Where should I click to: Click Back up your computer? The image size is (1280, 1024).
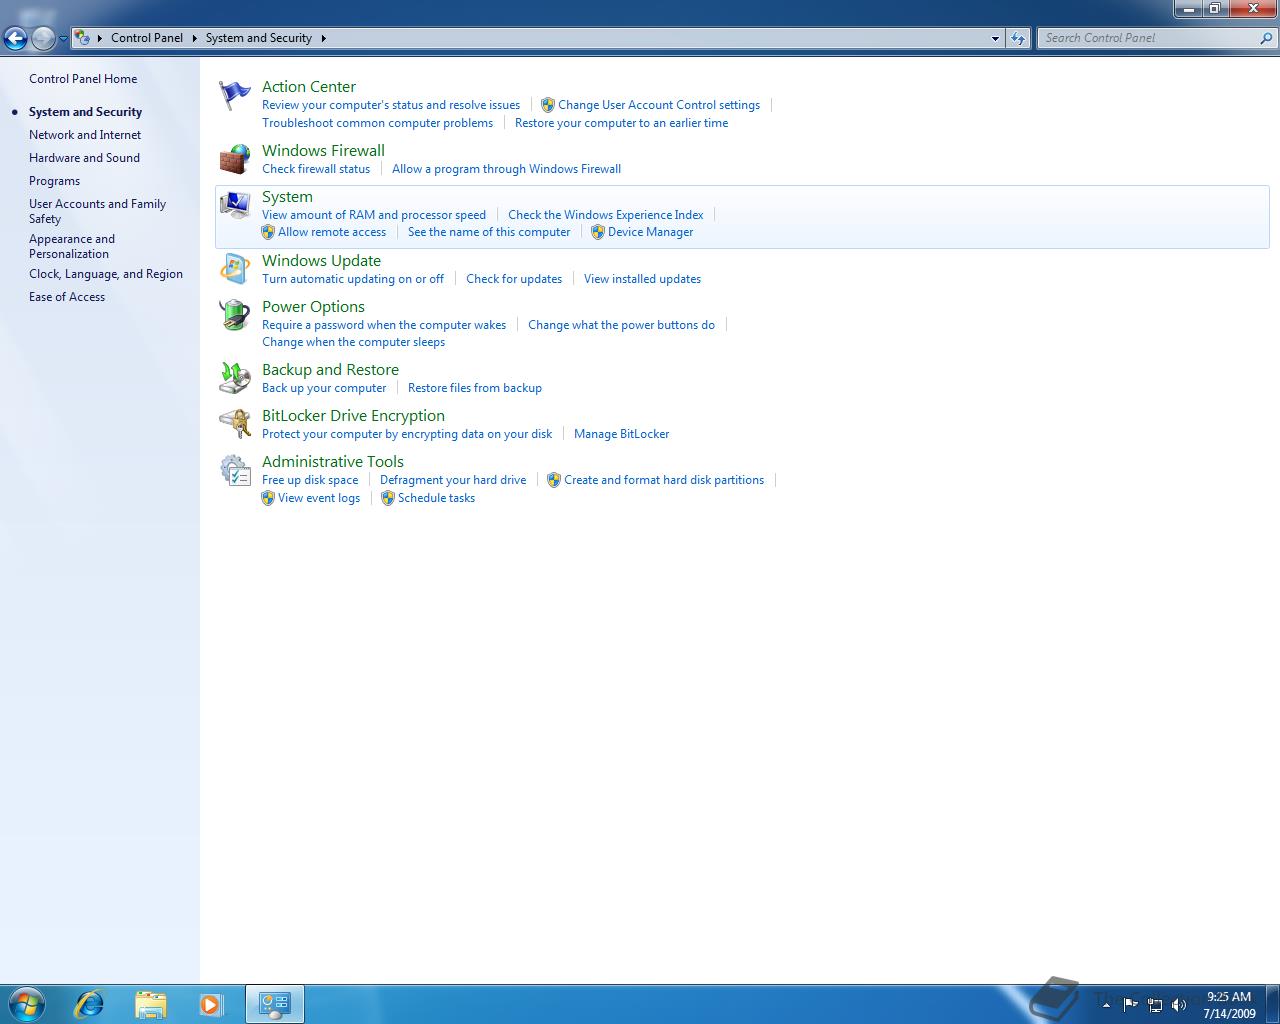pos(324,388)
